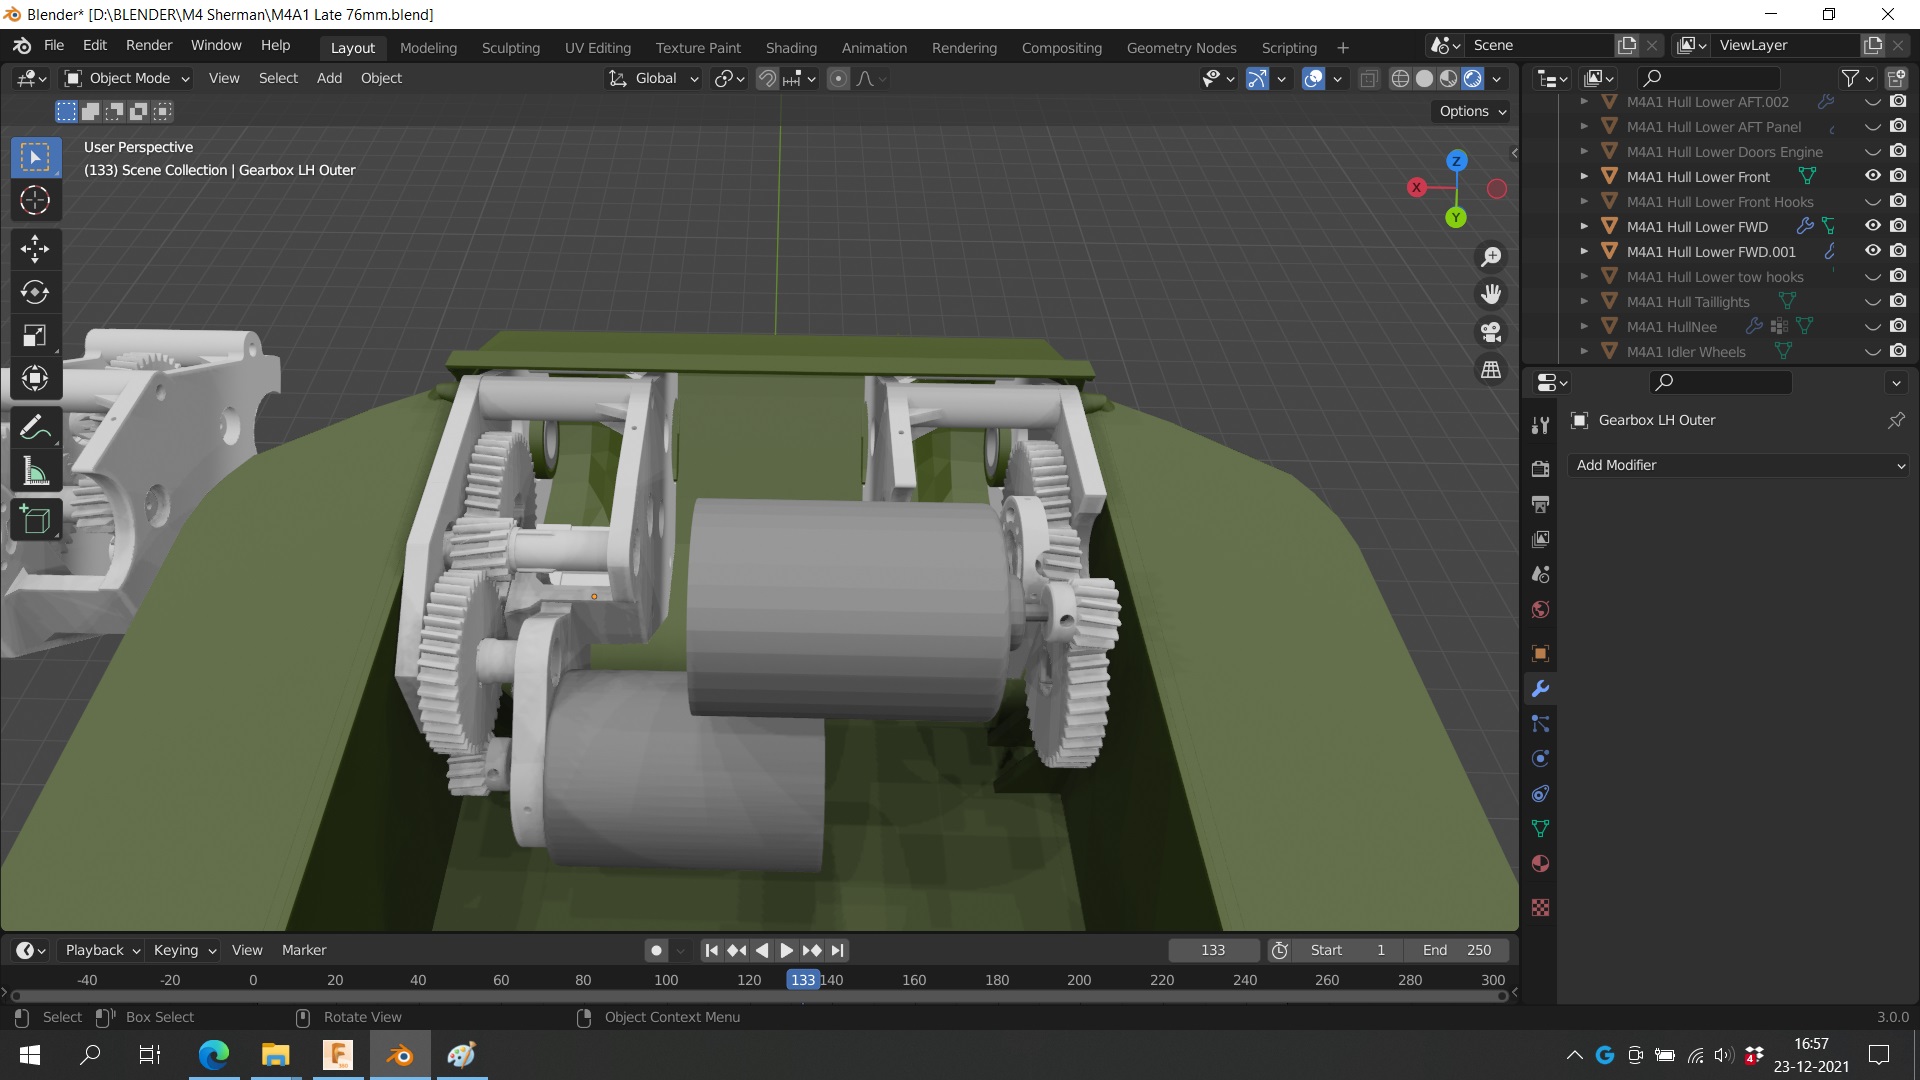Select the Scale tool
The image size is (1920, 1080).
coord(35,335)
